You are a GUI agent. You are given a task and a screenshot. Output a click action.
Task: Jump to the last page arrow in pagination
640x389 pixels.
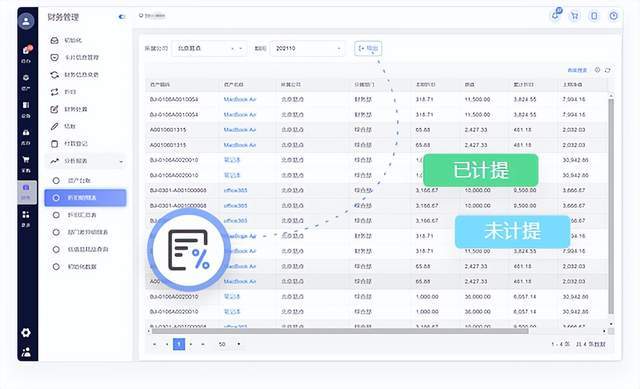click(x=202, y=344)
